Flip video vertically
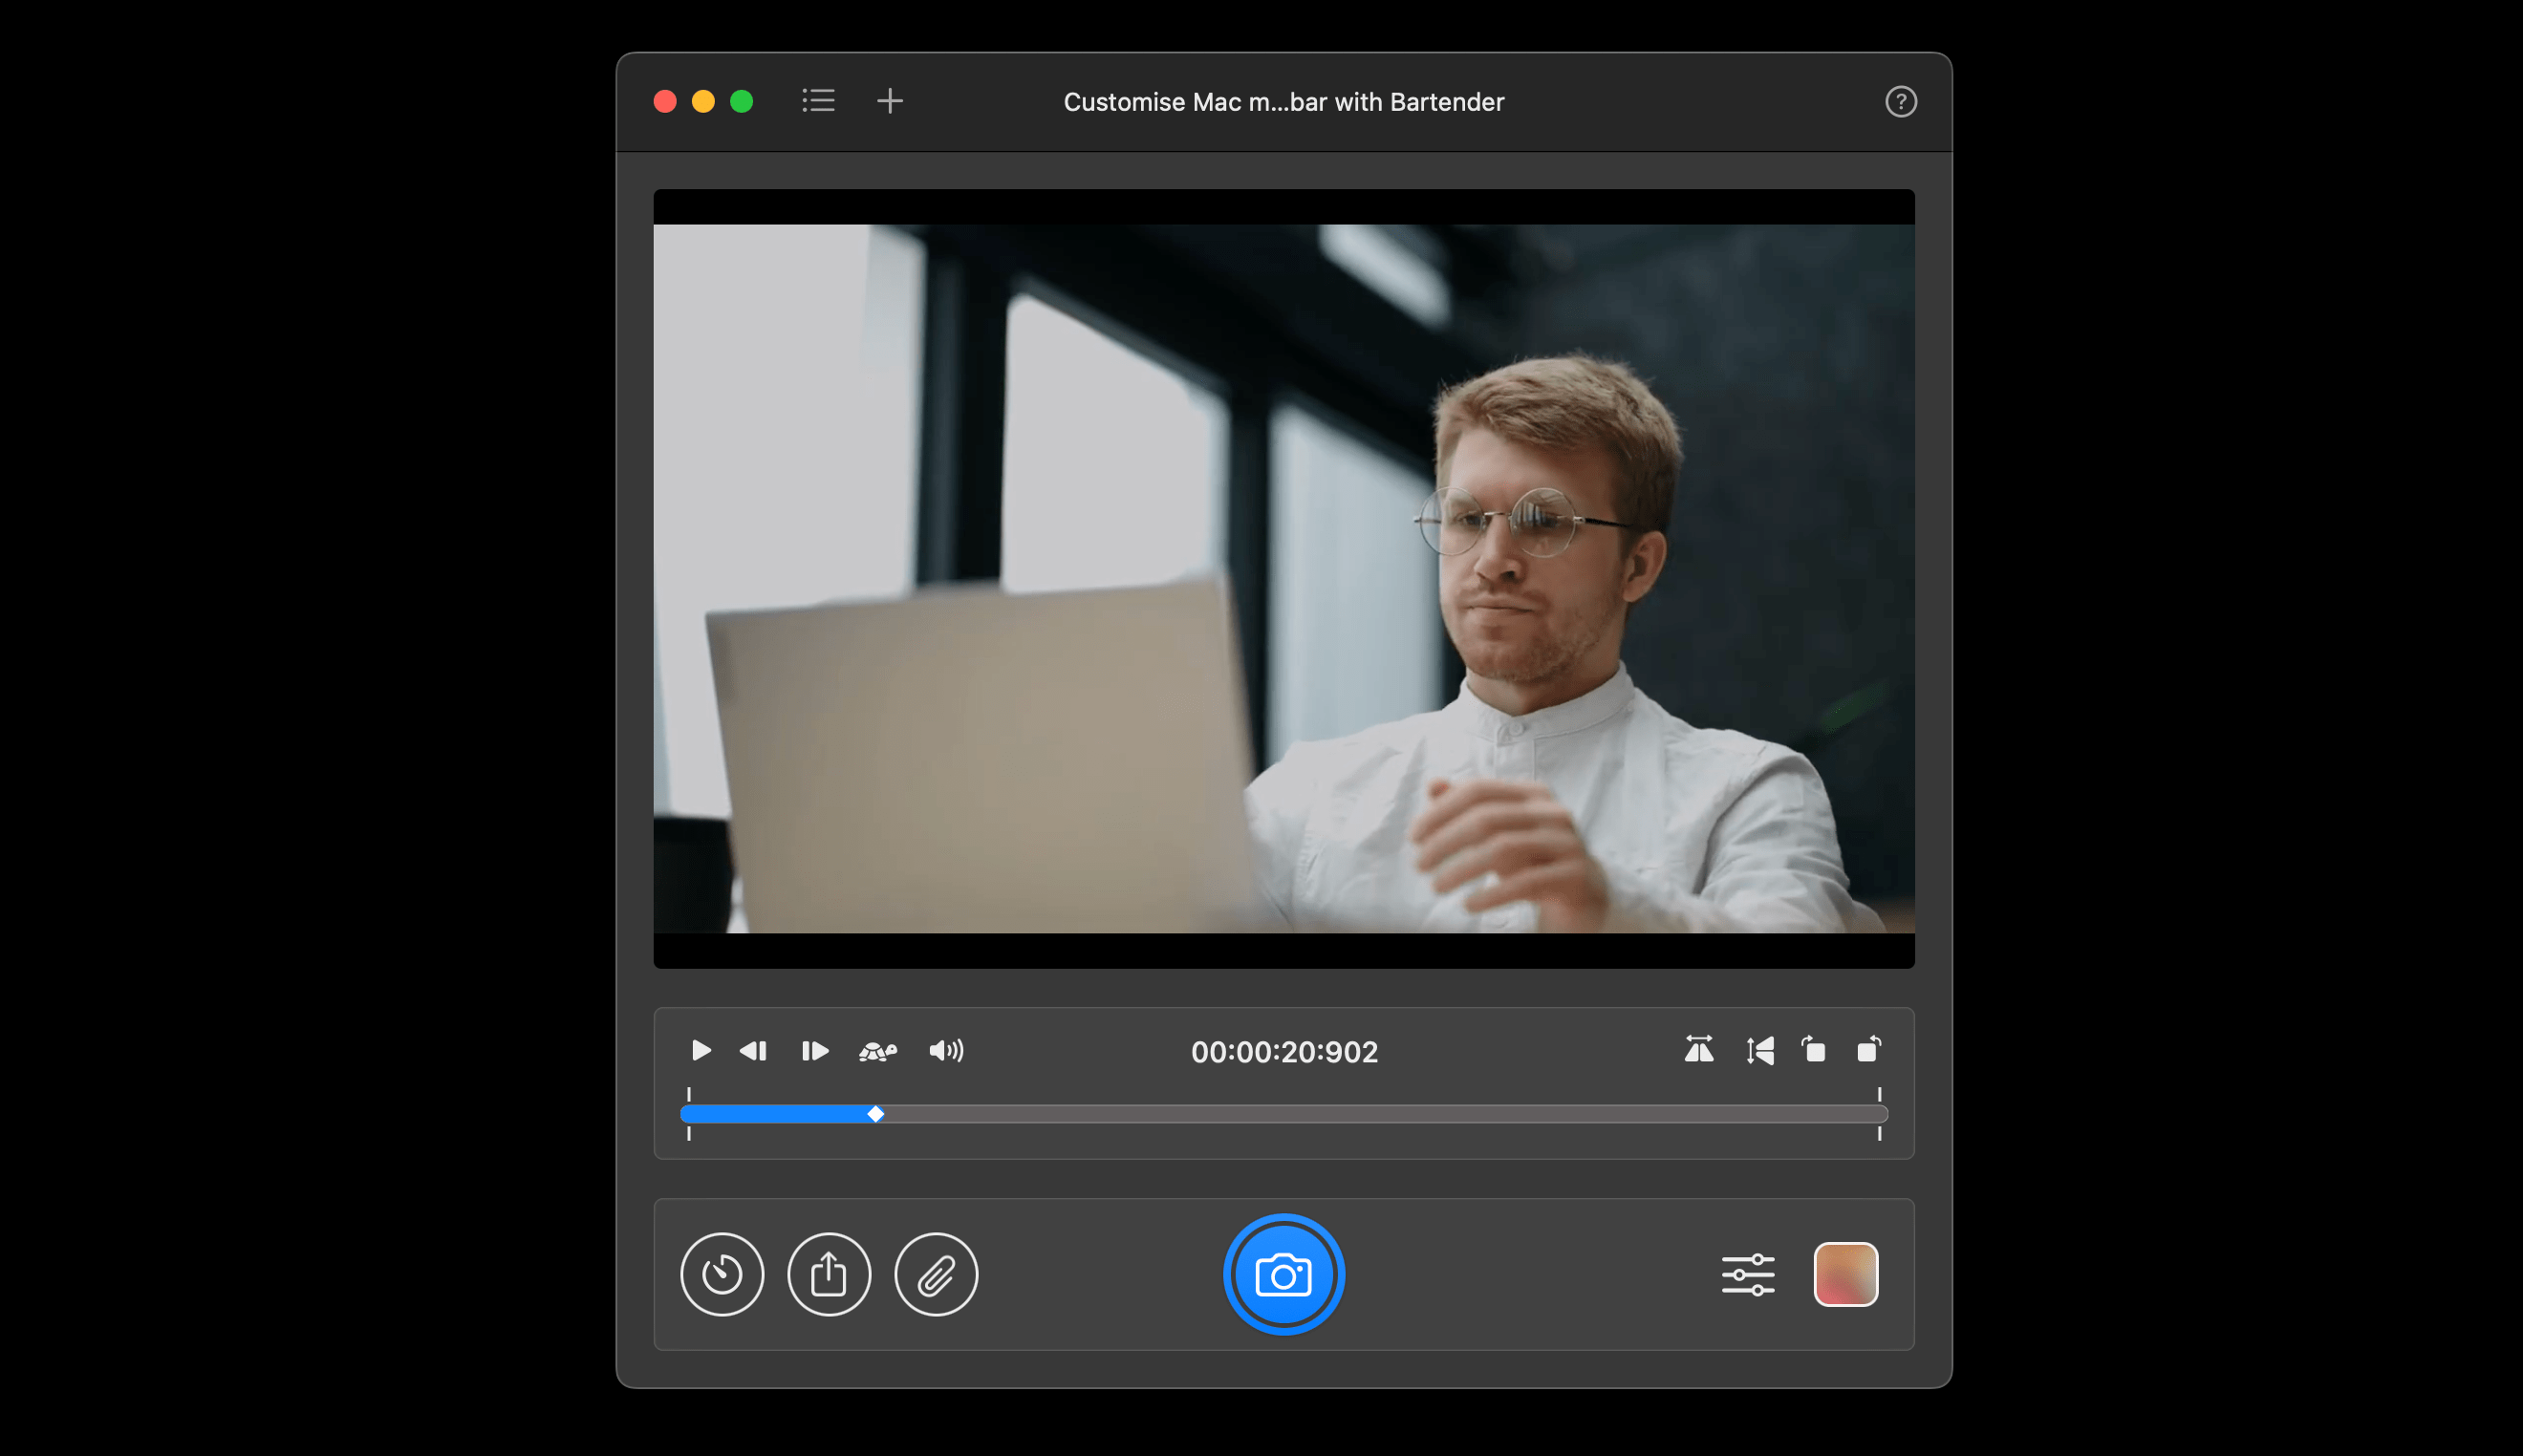The image size is (2523, 1456). 1760,1050
